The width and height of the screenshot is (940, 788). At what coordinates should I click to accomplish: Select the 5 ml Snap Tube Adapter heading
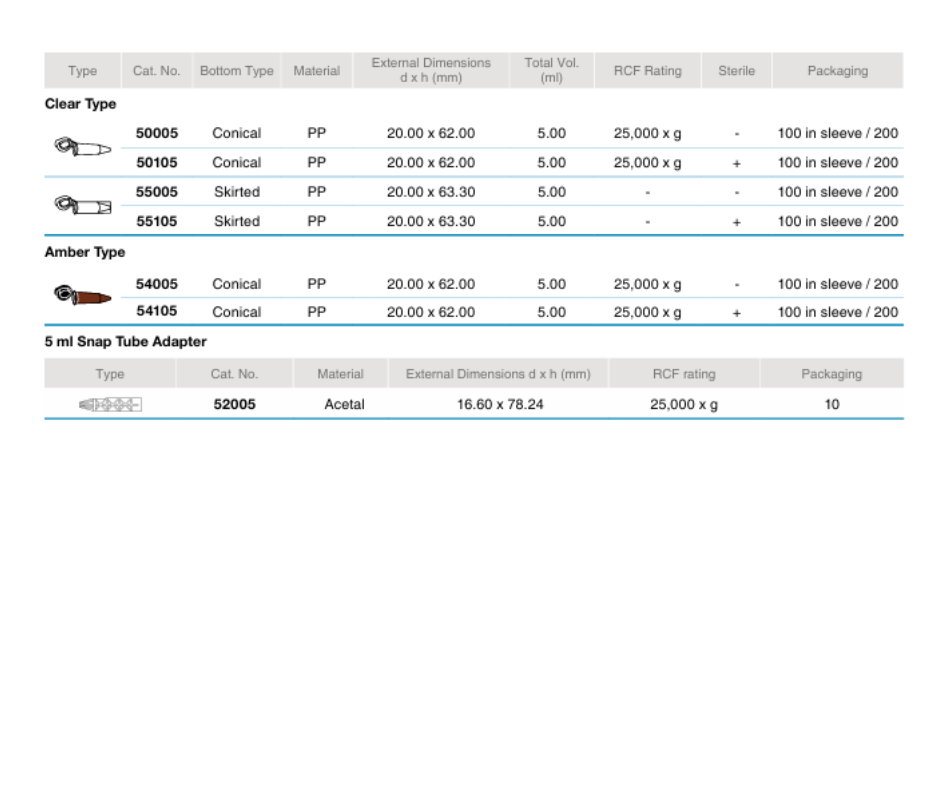point(126,342)
